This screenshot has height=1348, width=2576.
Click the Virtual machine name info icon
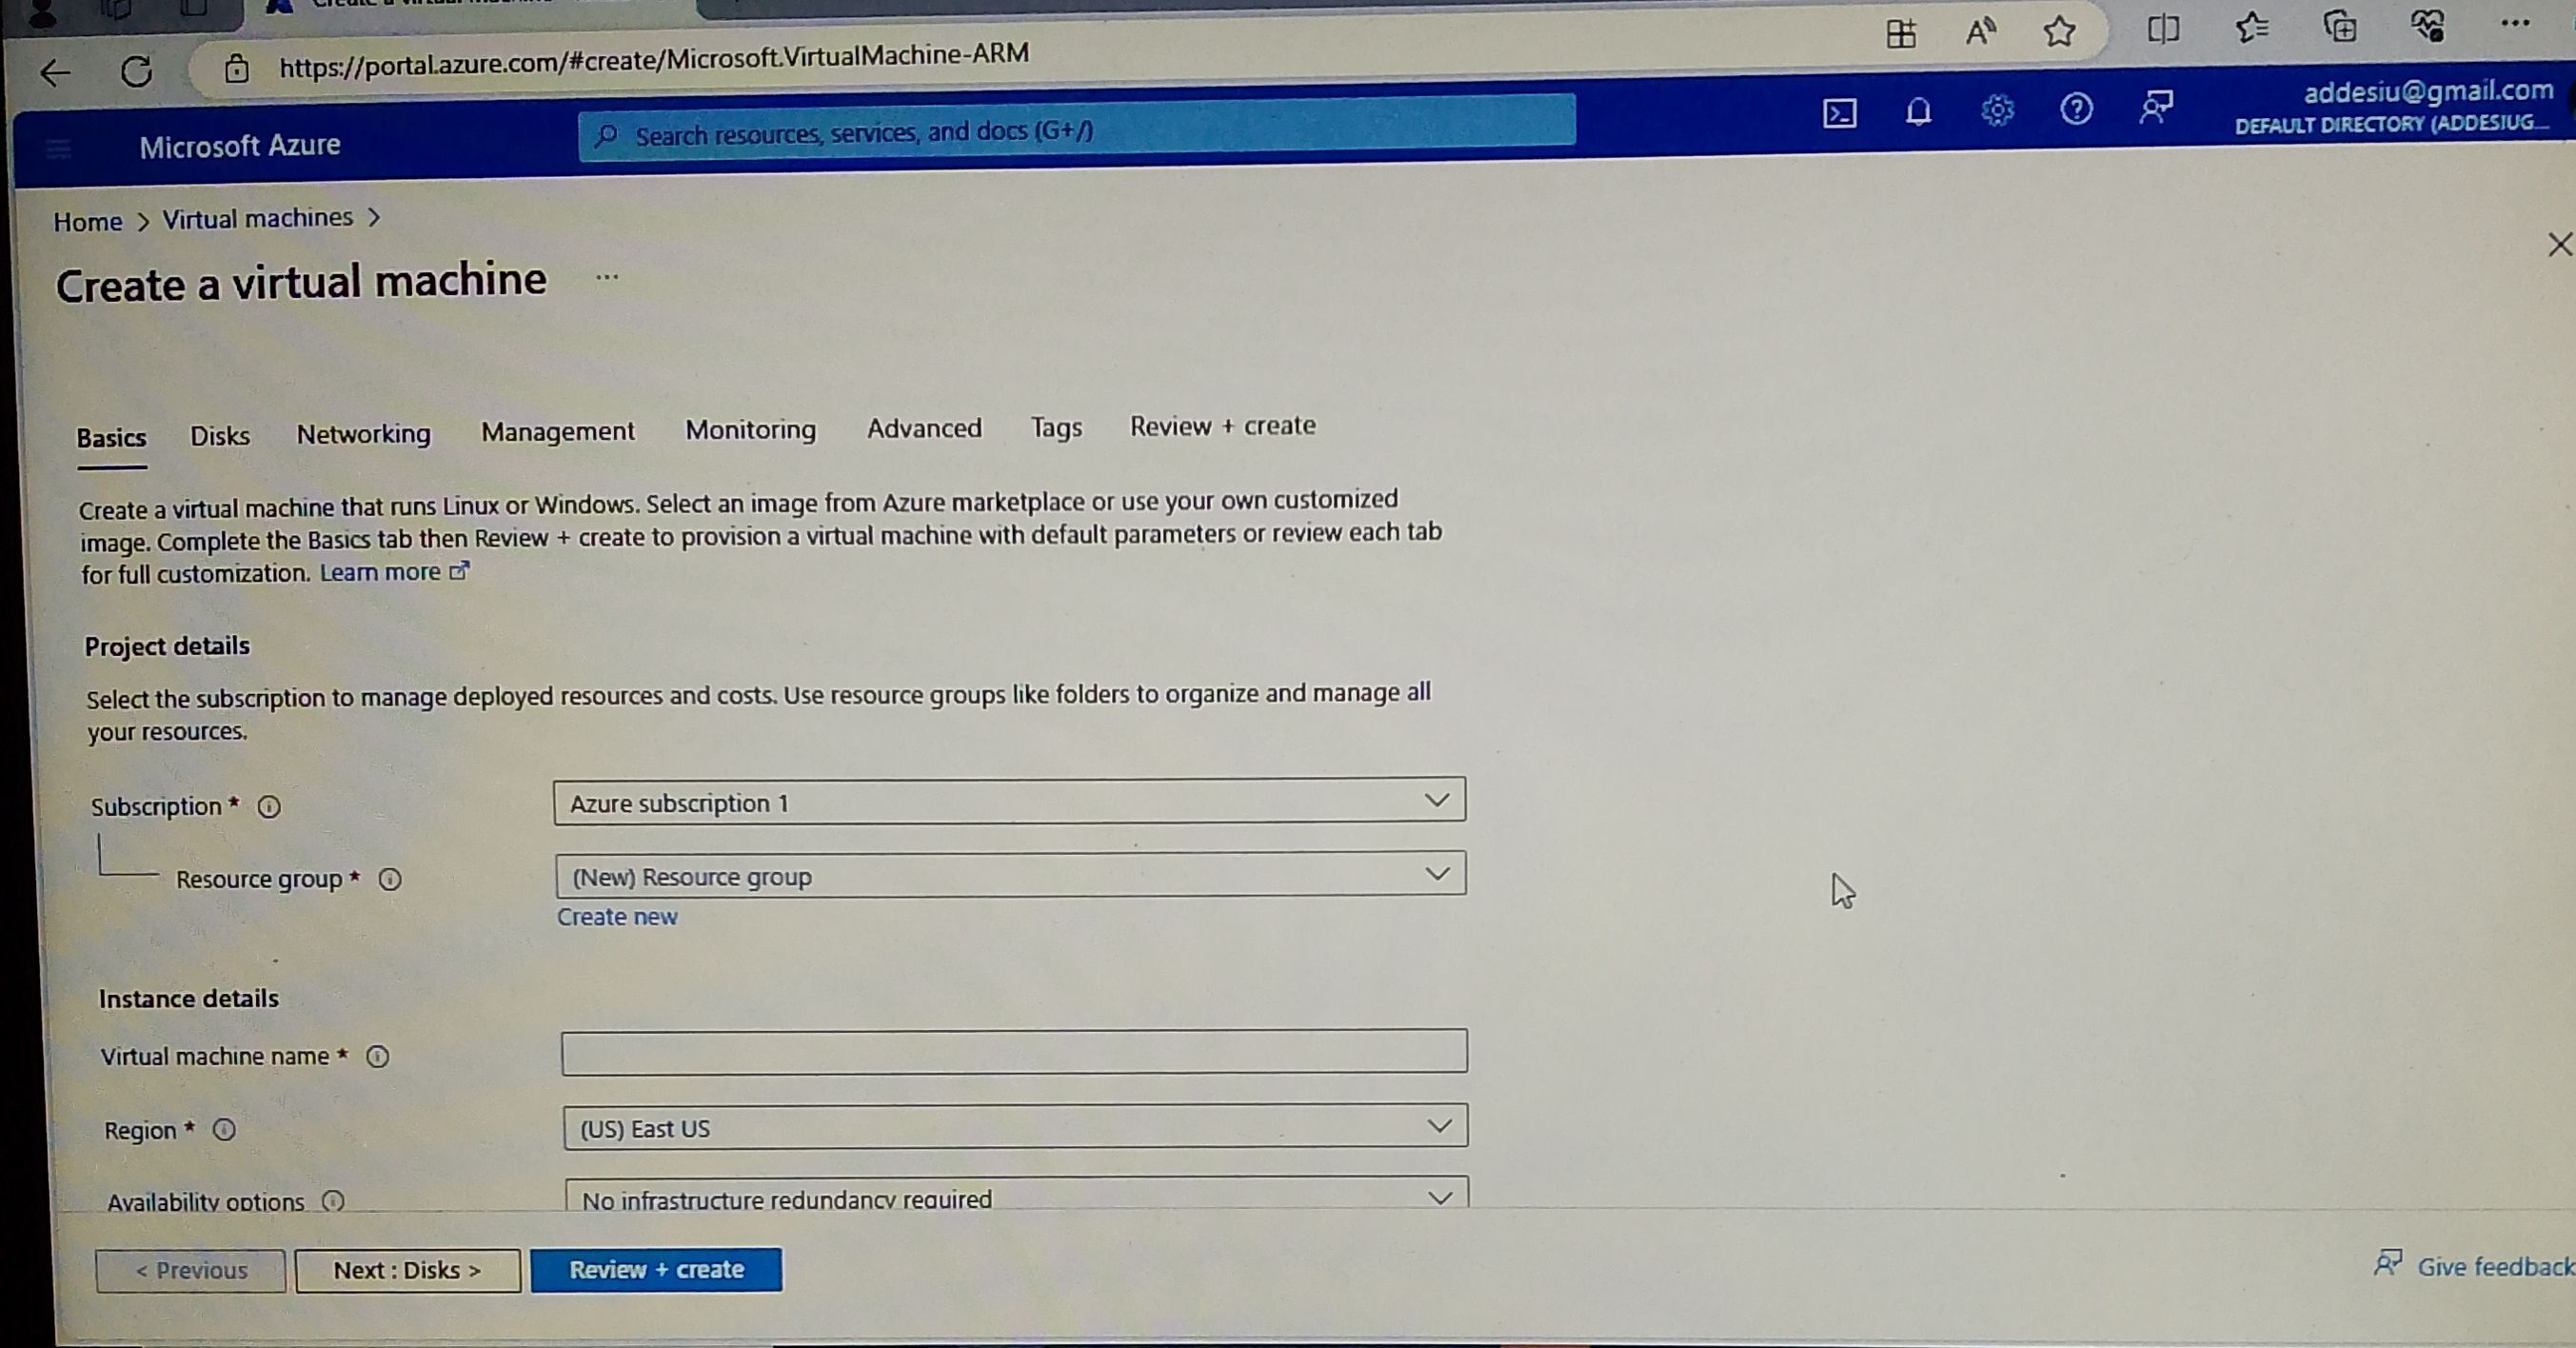coord(377,1057)
